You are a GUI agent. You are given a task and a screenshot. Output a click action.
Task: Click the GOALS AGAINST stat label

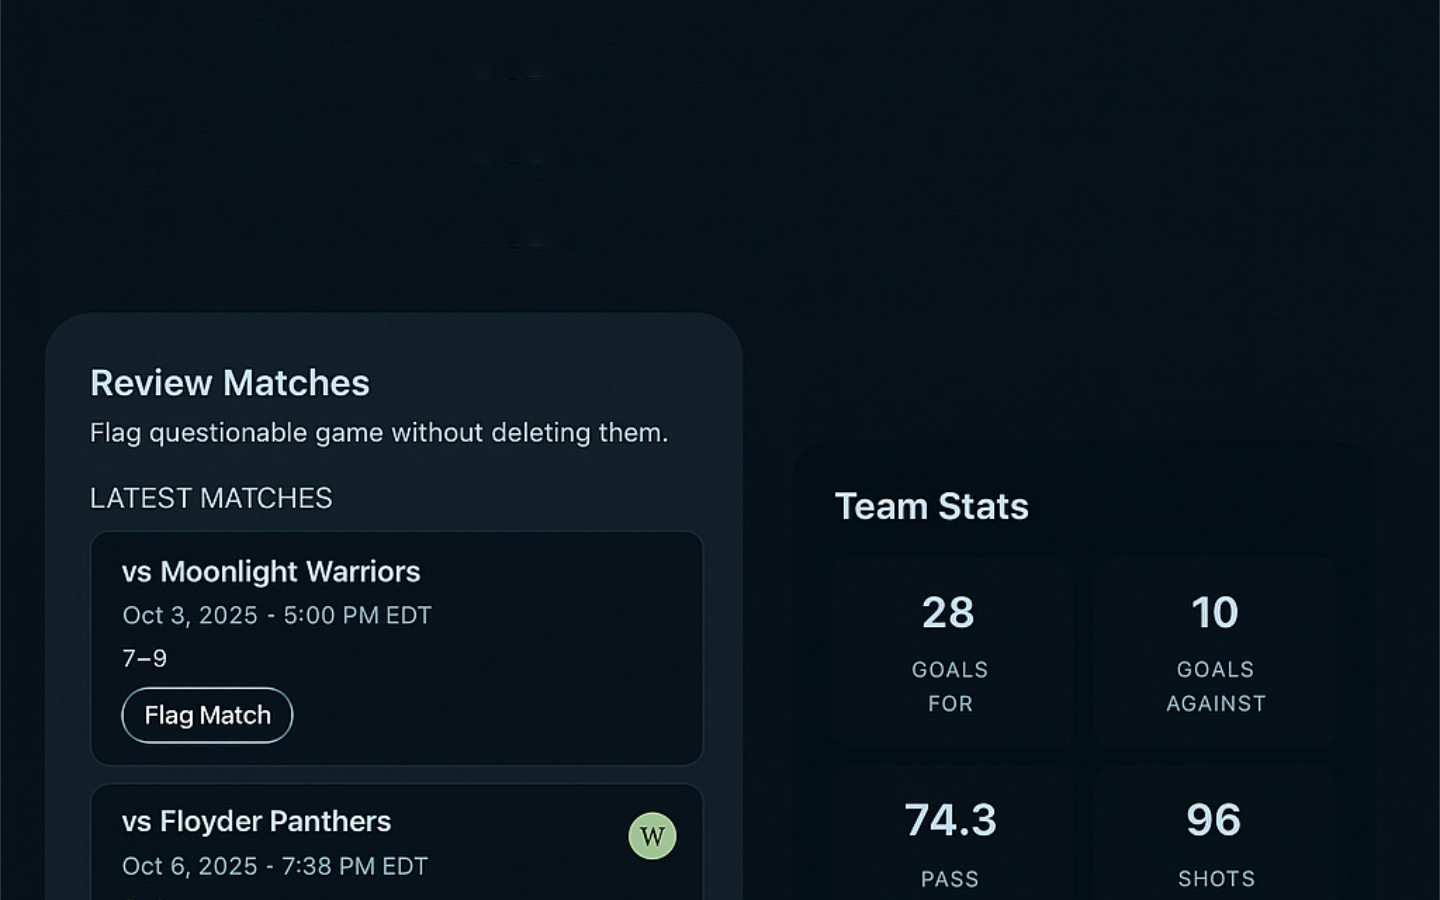(1216, 687)
